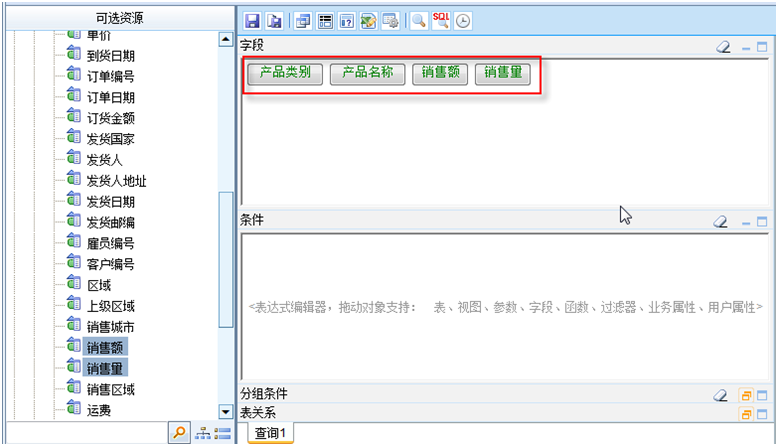Select 发货人地址 in the resource tree
The height and width of the screenshot is (446, 778).
pos(117,181)
